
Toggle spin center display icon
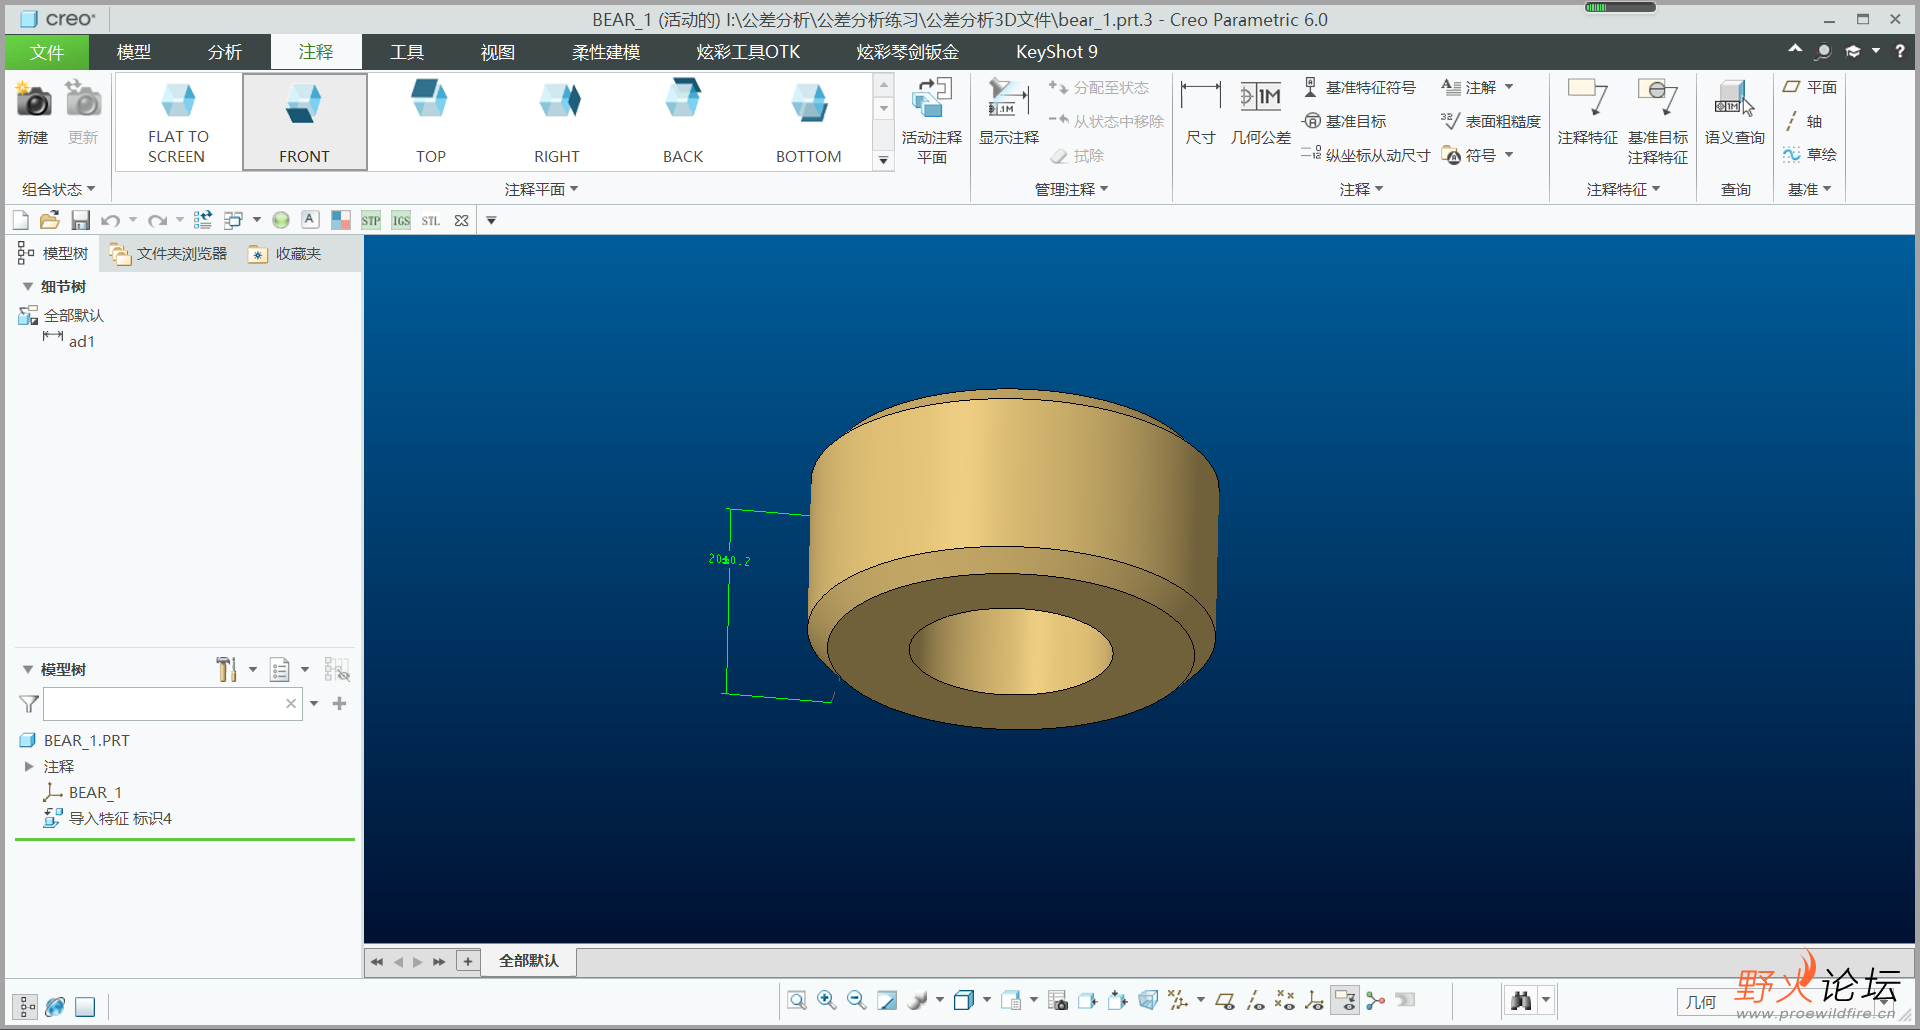pos(1376,1000)
